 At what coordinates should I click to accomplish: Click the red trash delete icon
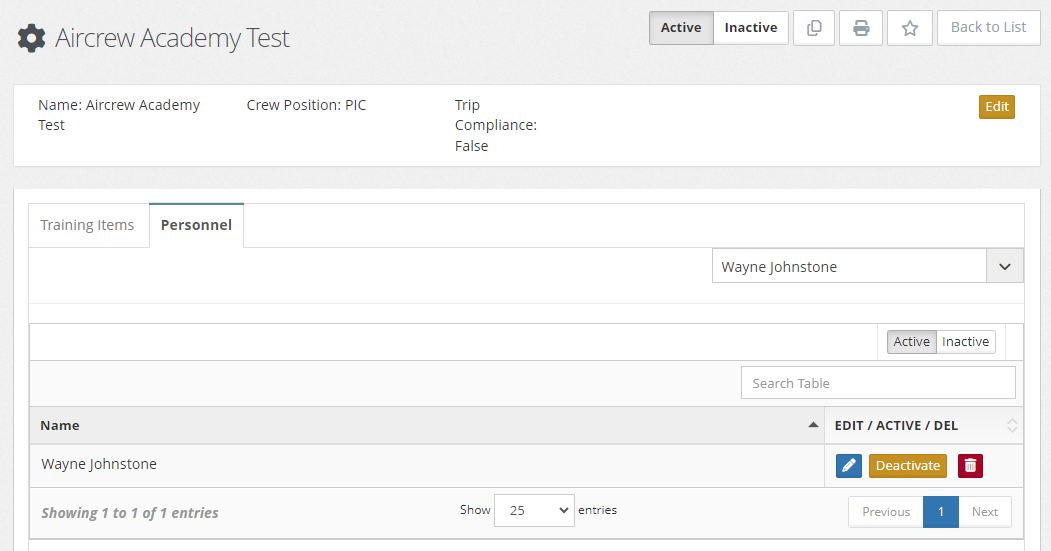coord(970,466)
